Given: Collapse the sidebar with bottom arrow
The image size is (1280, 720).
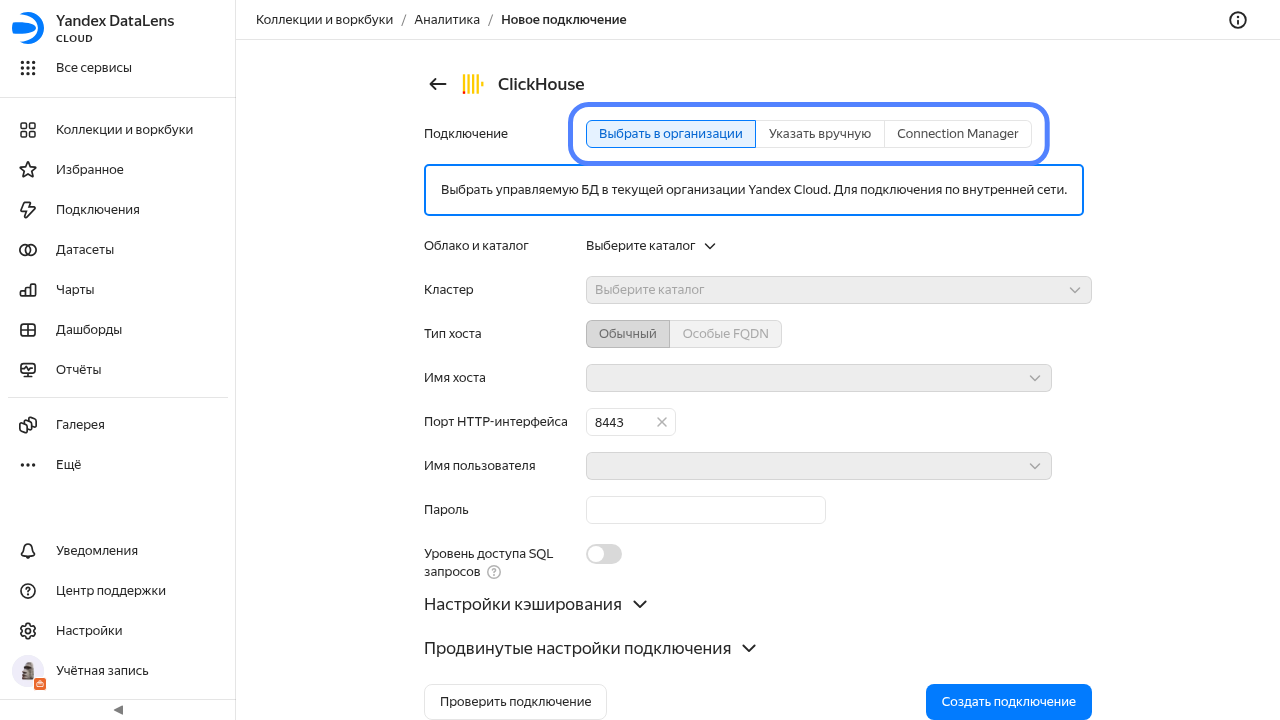Looking at the screenshot, I should pyautogui.click(x=118, y=710).
